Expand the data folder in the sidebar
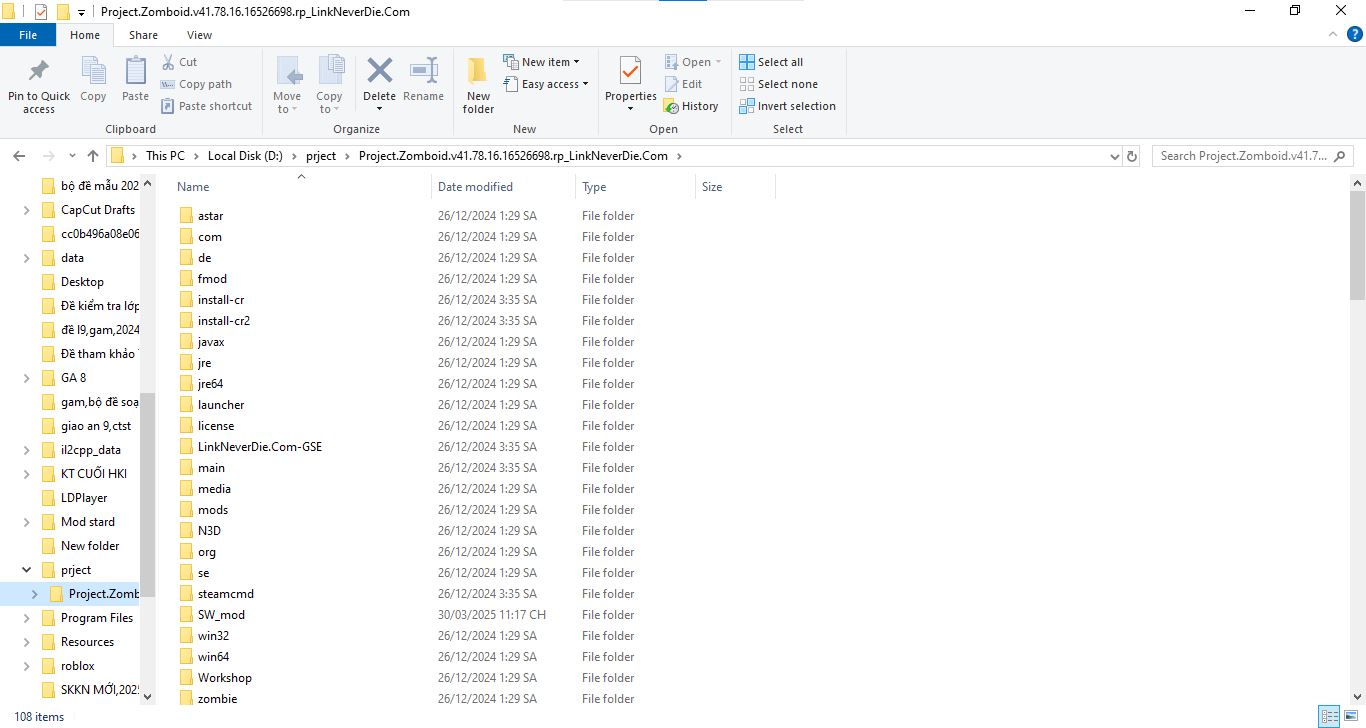 click(25, 257)
